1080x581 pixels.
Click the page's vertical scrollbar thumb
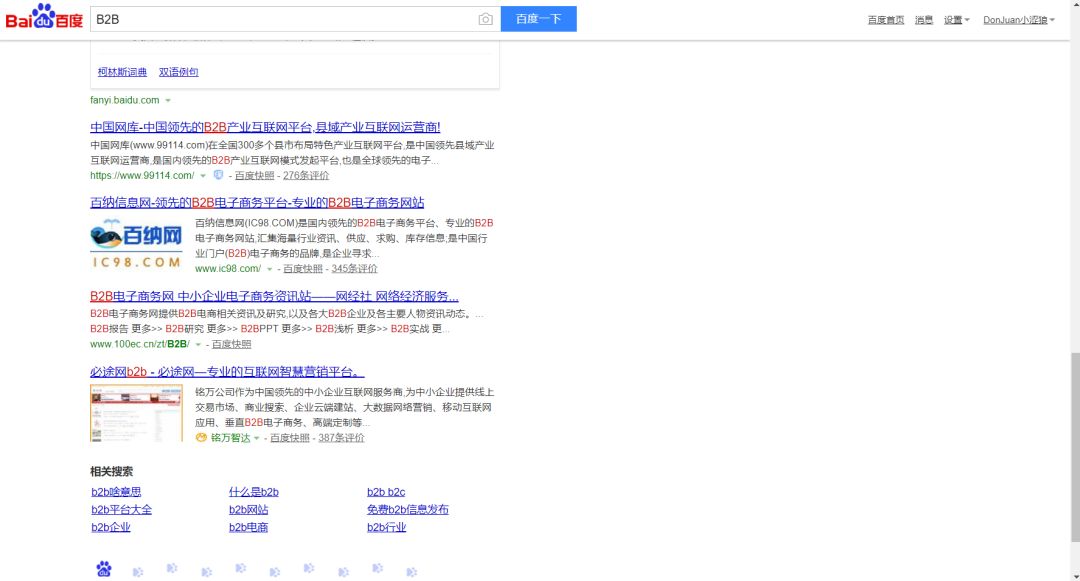tap(1074, 446)
